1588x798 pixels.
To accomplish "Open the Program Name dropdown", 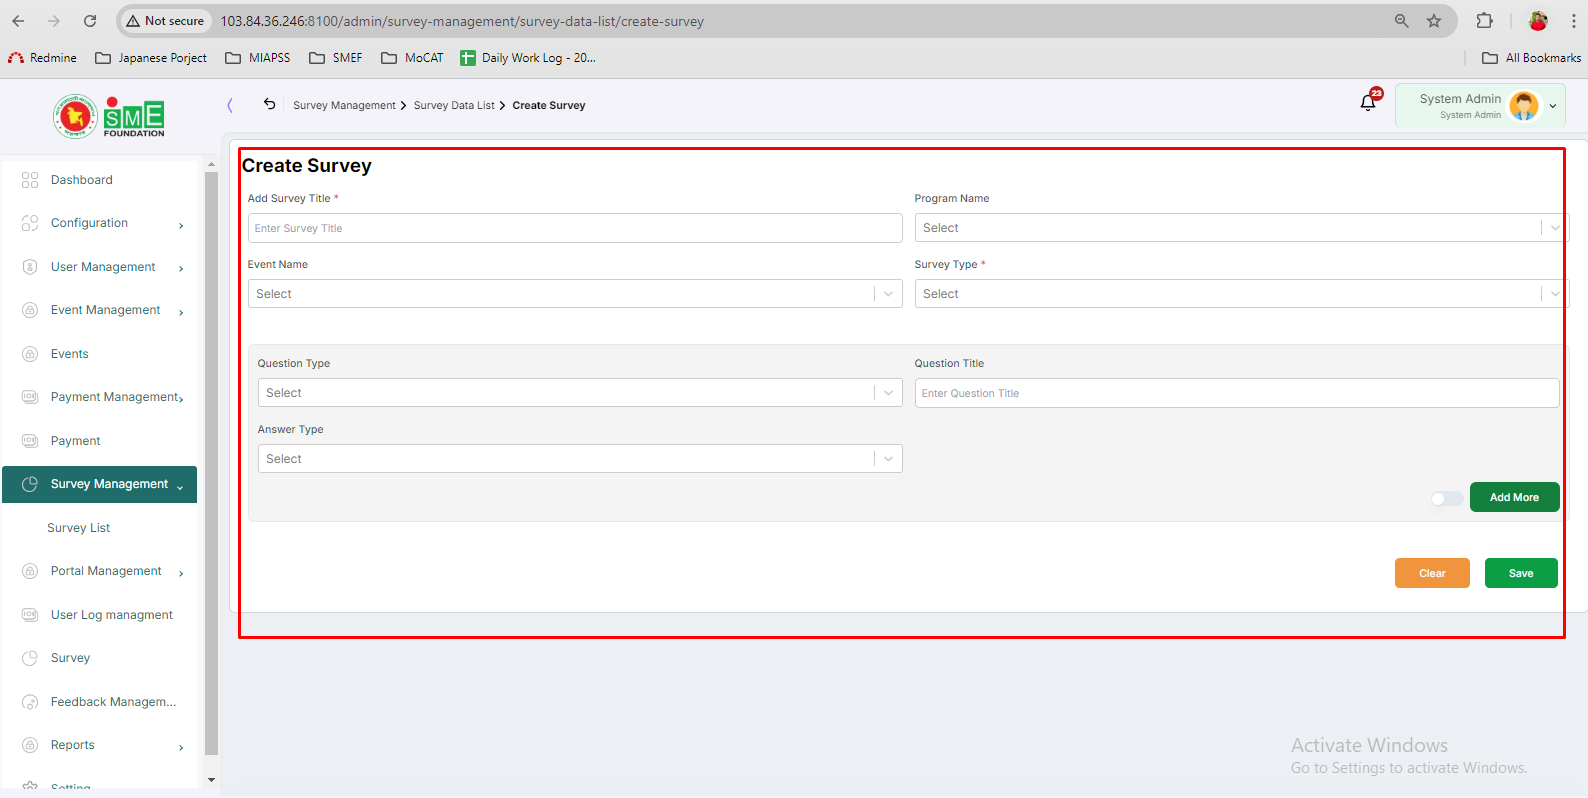I will 1241,228.
